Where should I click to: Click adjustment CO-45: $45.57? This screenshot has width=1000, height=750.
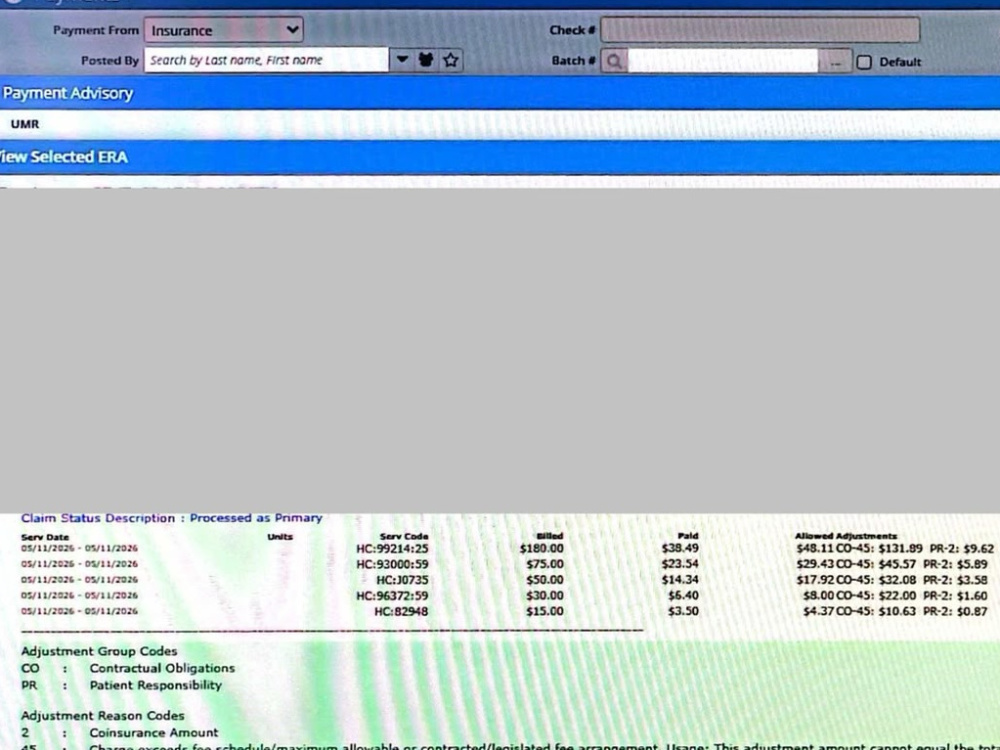[x=876, y=564]
